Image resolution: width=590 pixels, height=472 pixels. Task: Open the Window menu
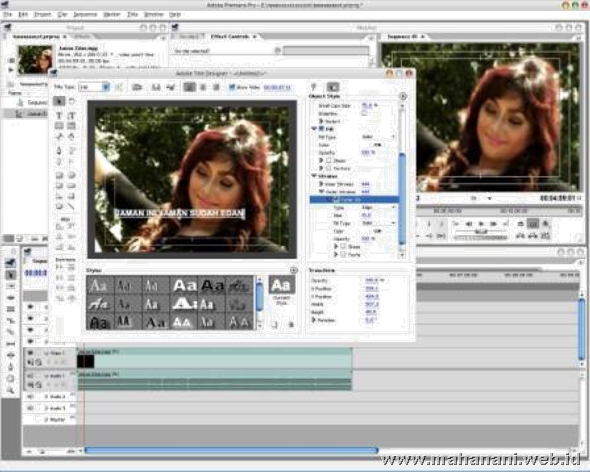tap(154, 14)
